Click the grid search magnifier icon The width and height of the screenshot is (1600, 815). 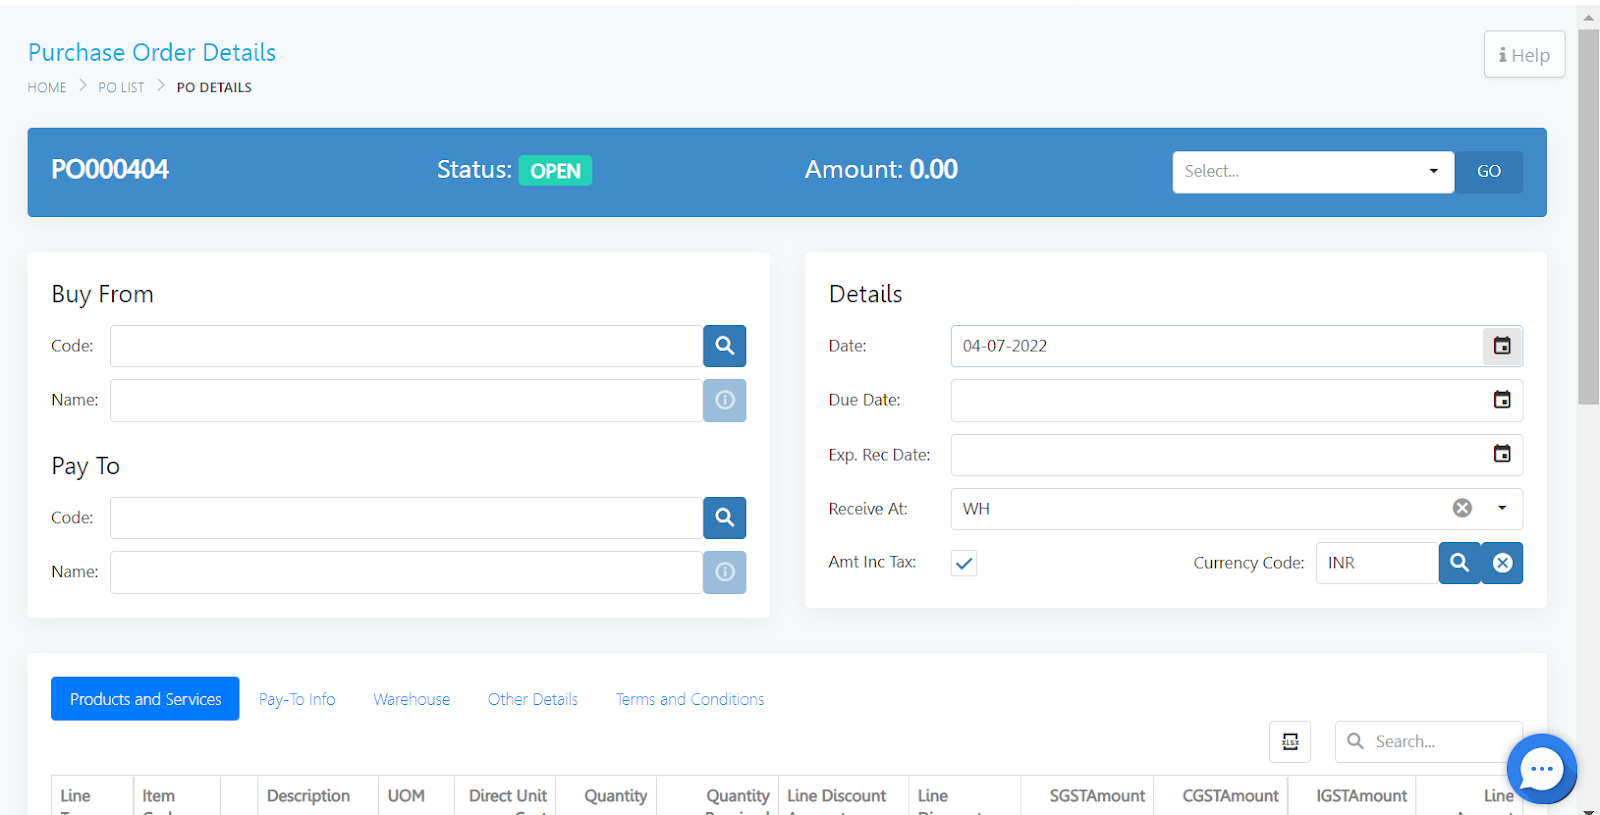pyautogui.click(x=1355, y=741)
